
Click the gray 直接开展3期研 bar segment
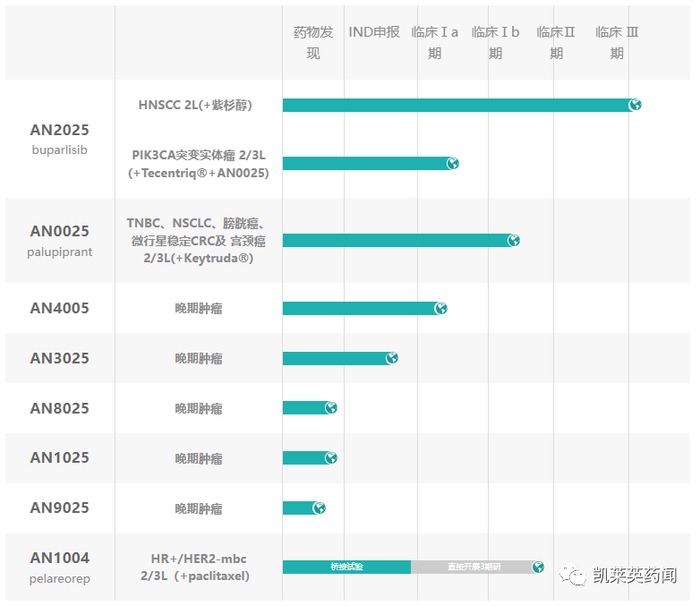point(474,567)
